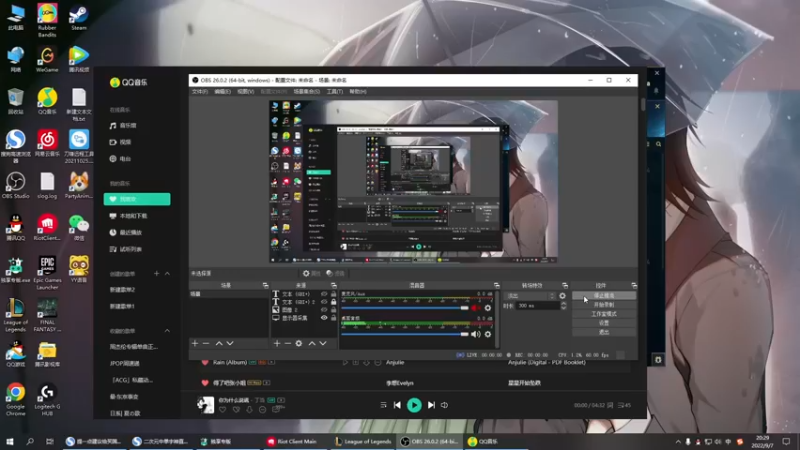Adjust the desktop audio volume slider

pos(405,334)
